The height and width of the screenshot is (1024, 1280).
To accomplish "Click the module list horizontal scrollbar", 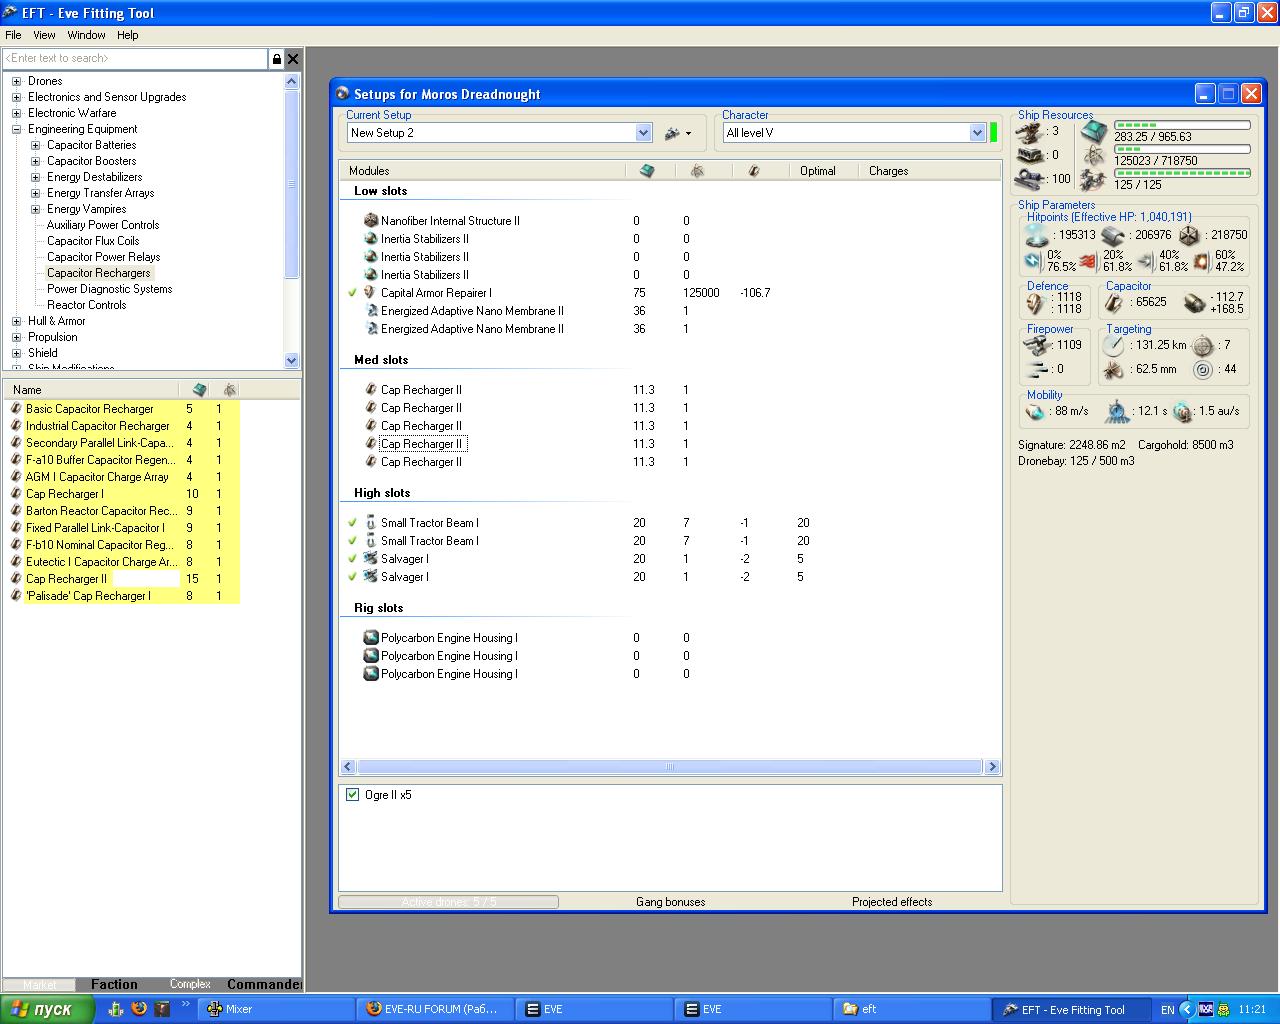I will pos(669,767).
